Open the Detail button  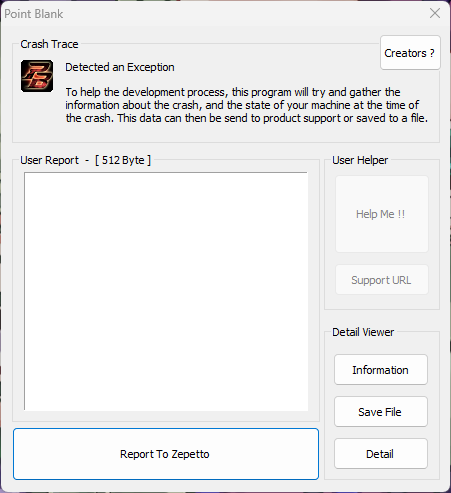tap(381, 454)
